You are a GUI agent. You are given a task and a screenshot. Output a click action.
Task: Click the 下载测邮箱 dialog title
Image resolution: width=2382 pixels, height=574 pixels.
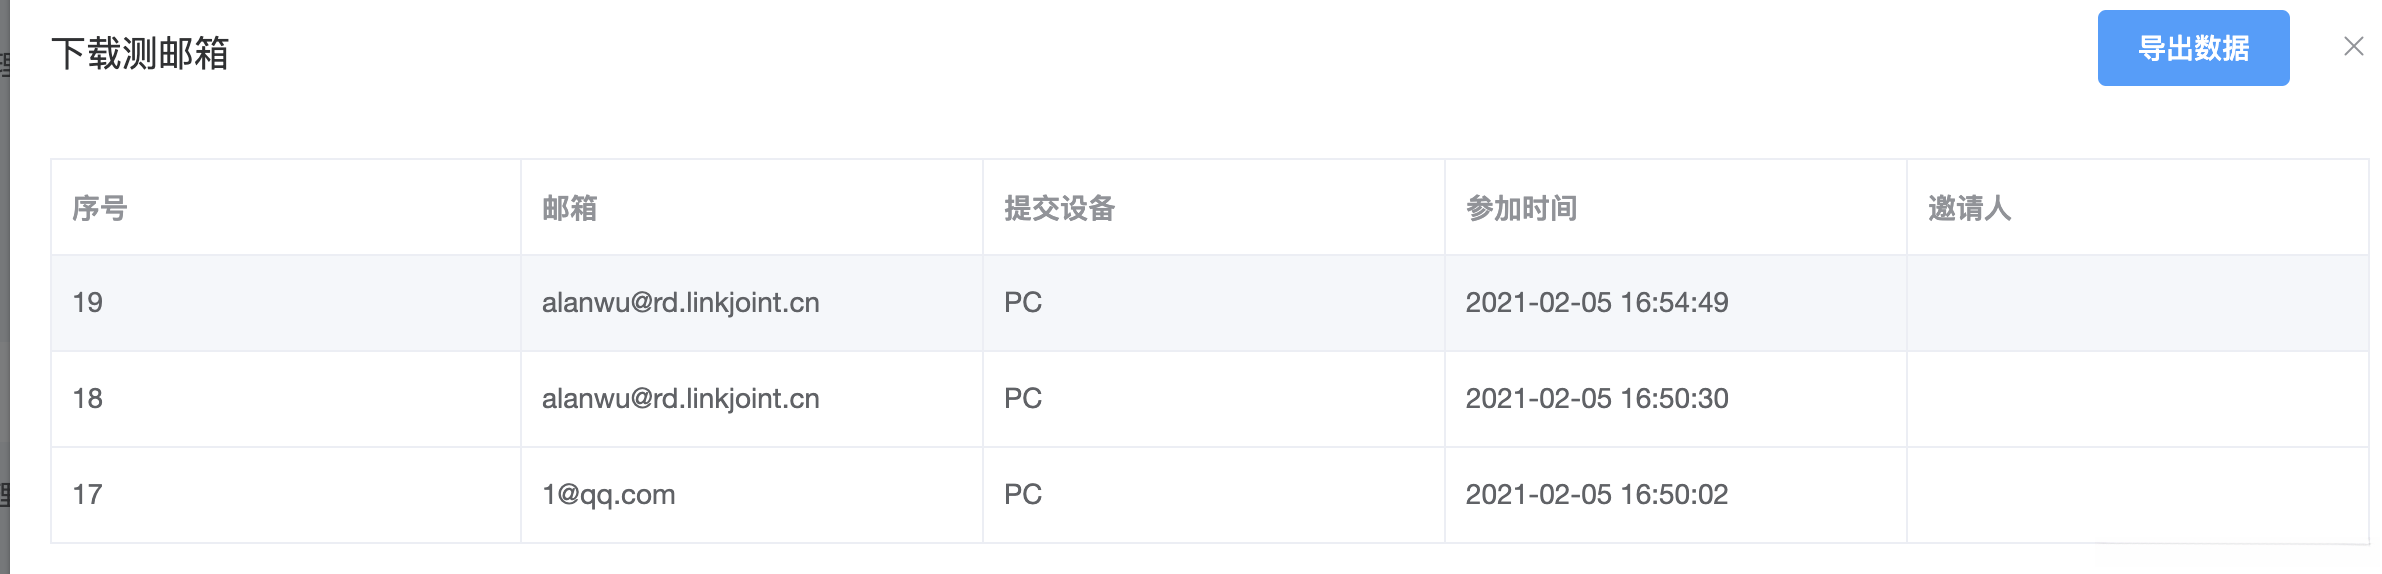[x=140, y=53]
